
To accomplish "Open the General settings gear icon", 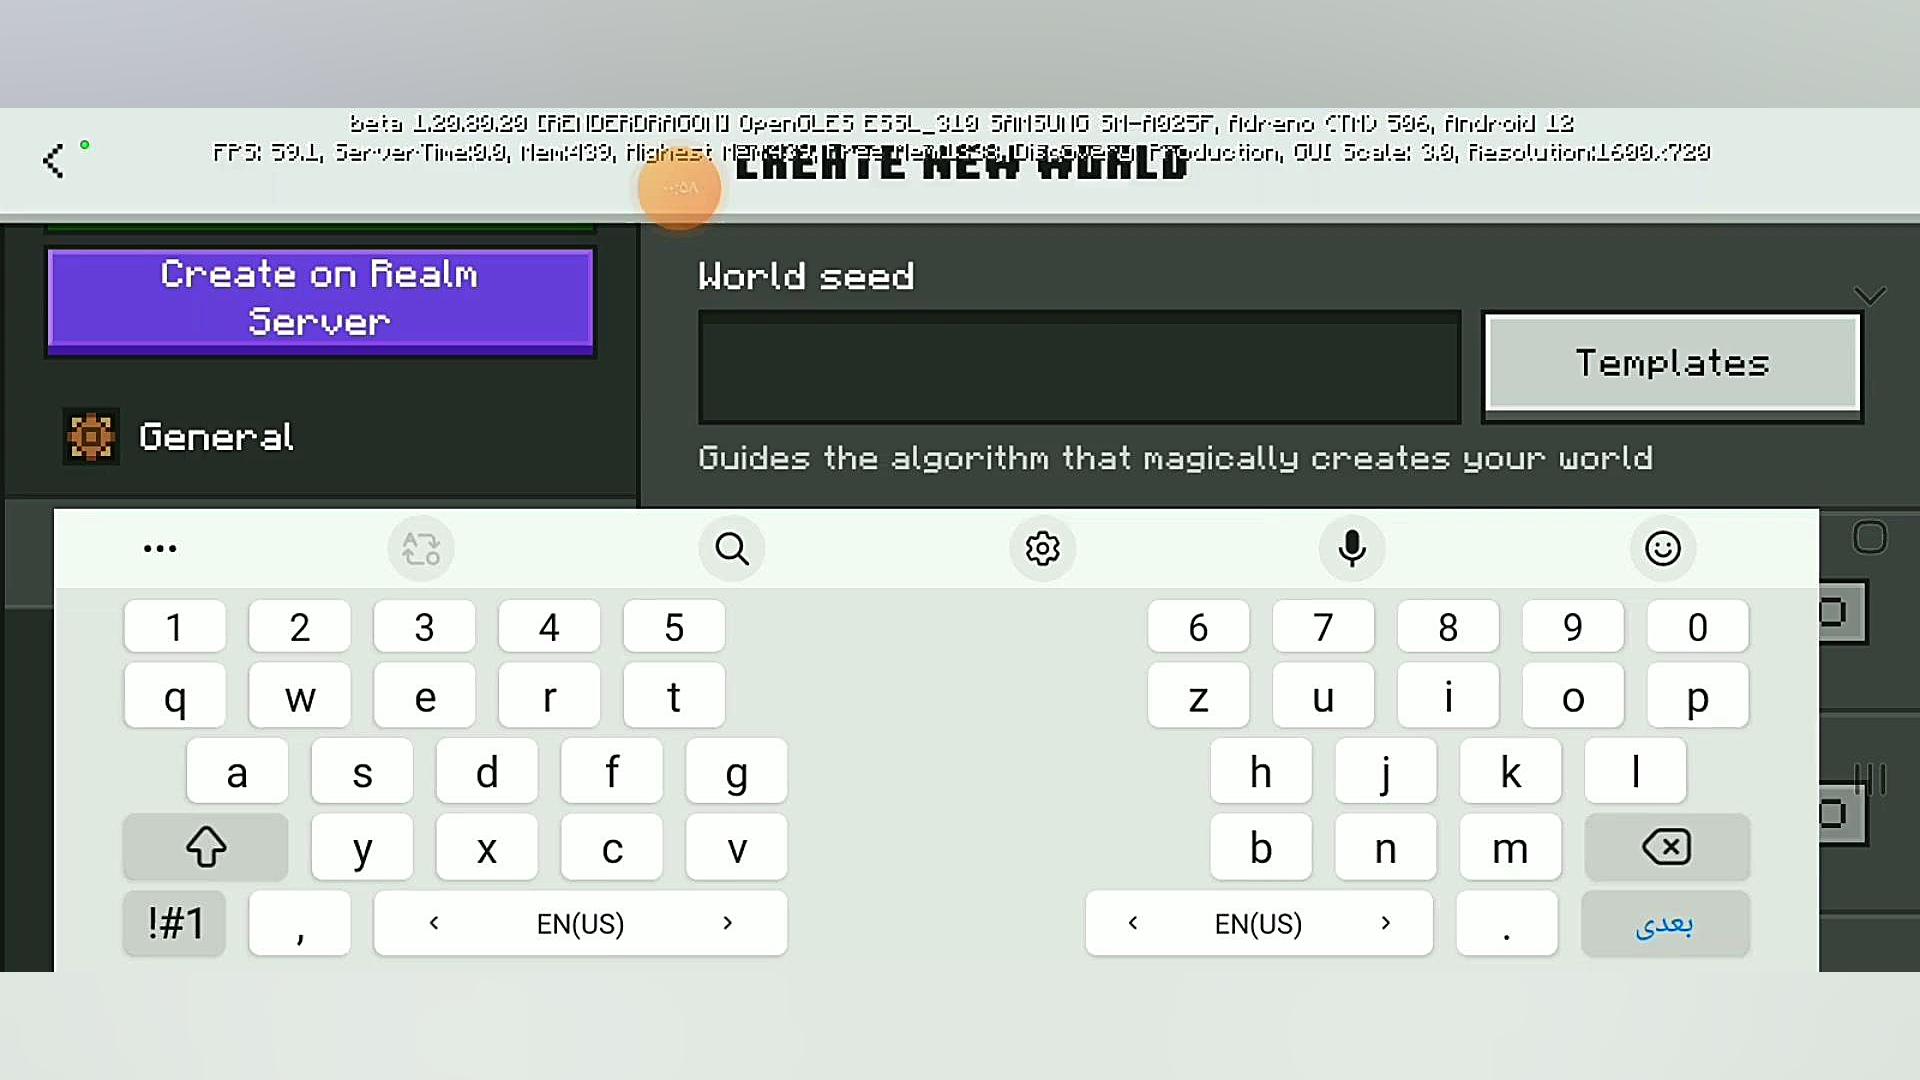I will tap(91, 436).
